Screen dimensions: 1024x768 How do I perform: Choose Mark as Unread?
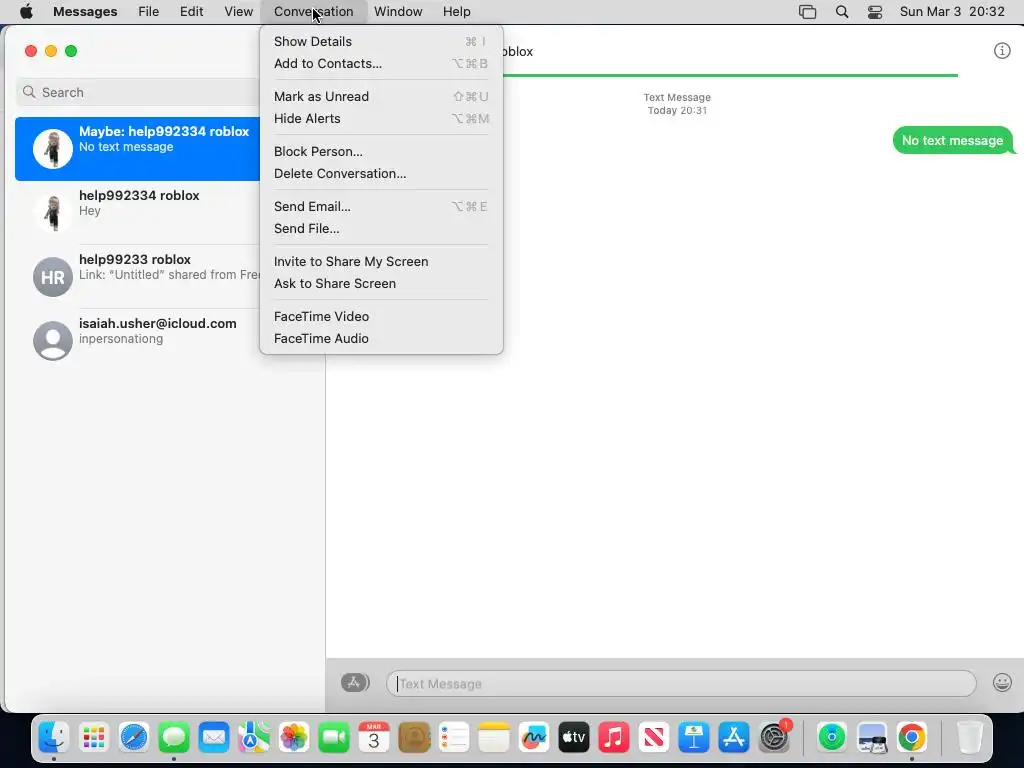point(381,96)
